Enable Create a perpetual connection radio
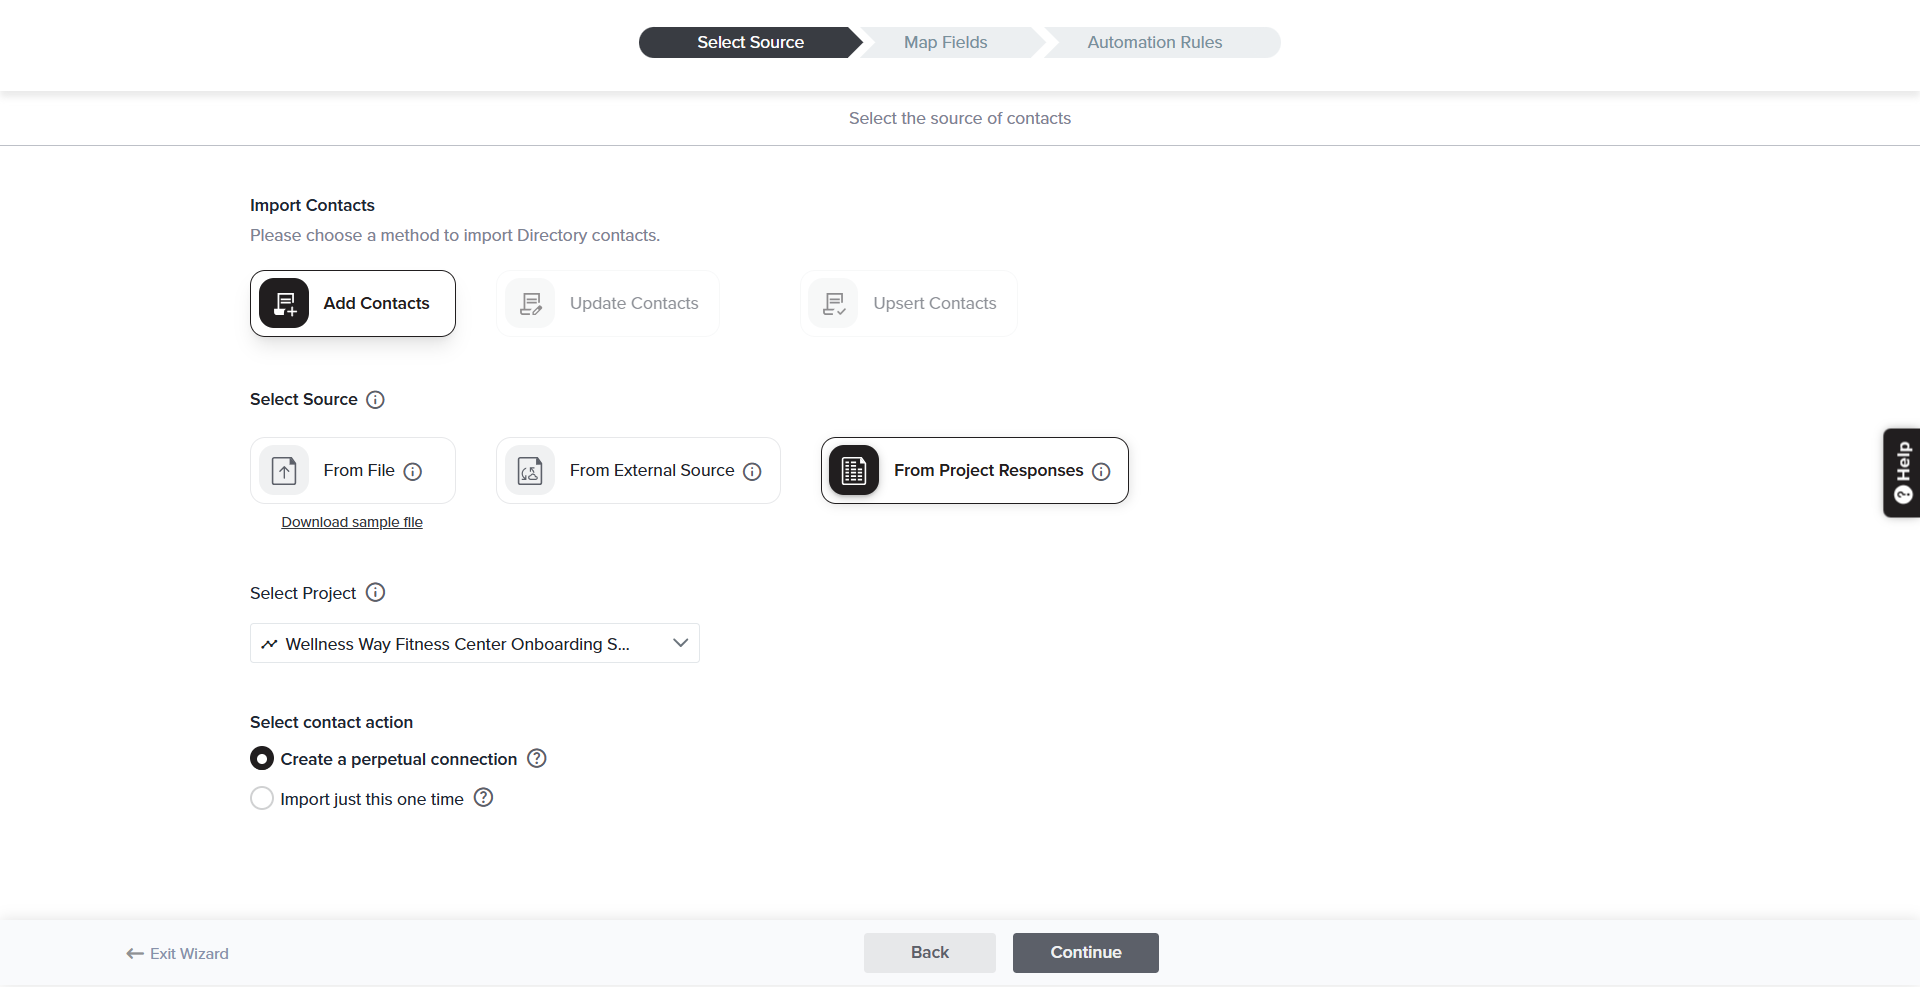Image resolution: width=1920 pixels, height=987 pixels. click(x=262, y=759)
